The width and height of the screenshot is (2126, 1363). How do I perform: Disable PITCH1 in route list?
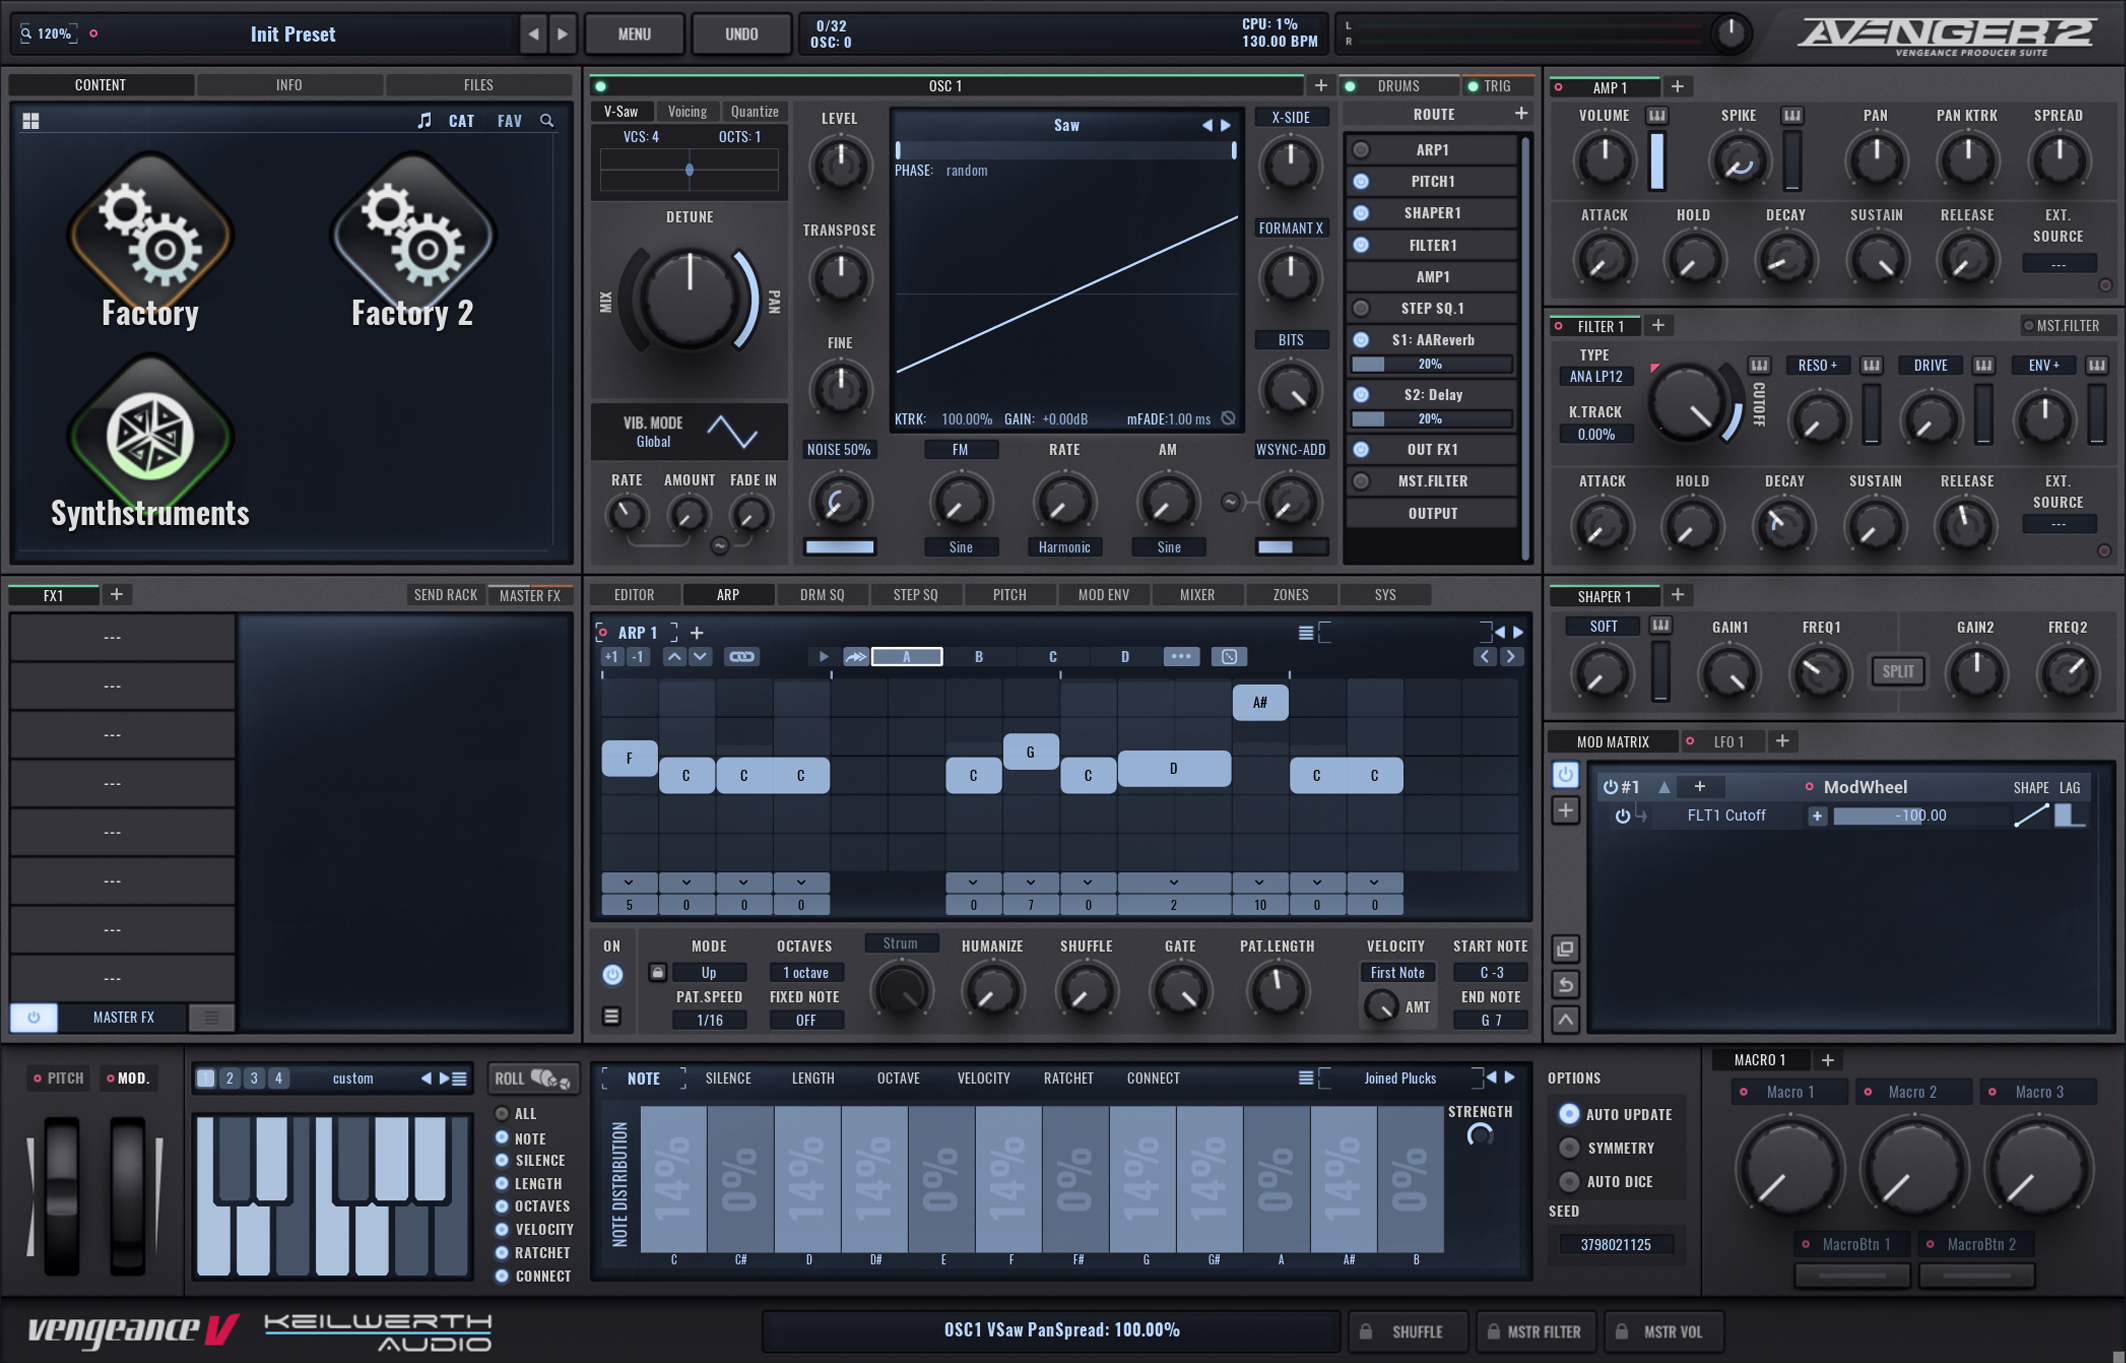click(x=1361, y=182)
